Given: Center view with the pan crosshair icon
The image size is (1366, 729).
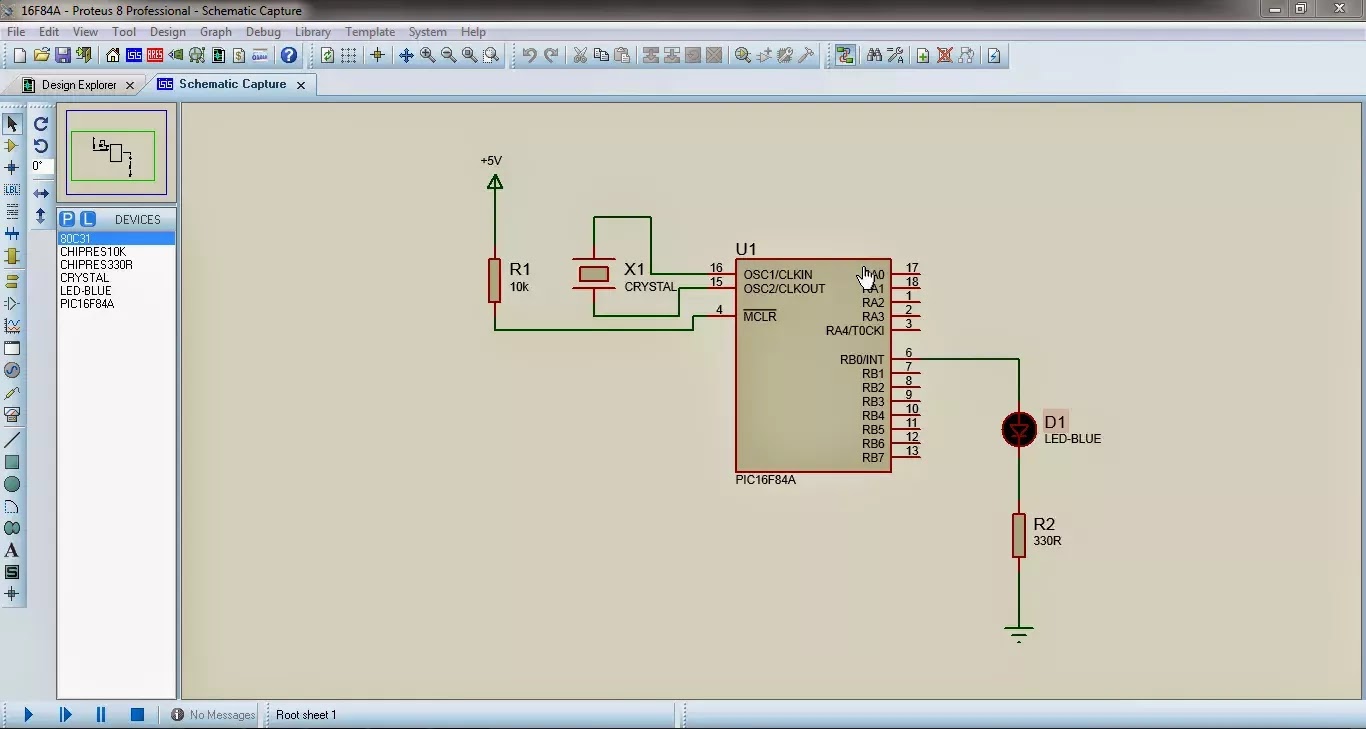Looking at the screenshot, I should coord(406,55).
